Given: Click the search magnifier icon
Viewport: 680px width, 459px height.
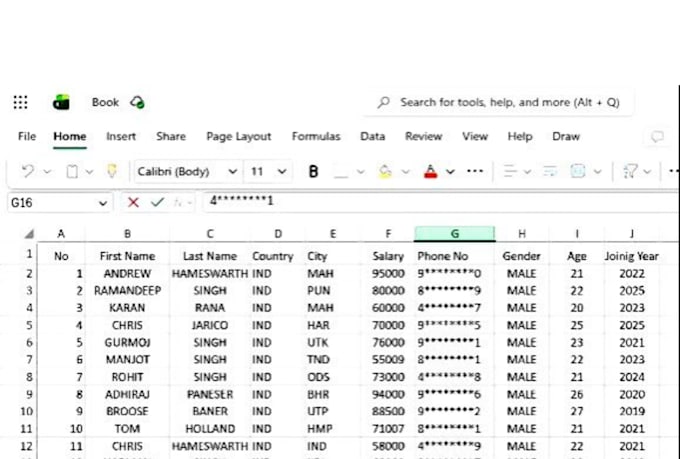Looking at the screenshot, I should [x=383, y=102].
